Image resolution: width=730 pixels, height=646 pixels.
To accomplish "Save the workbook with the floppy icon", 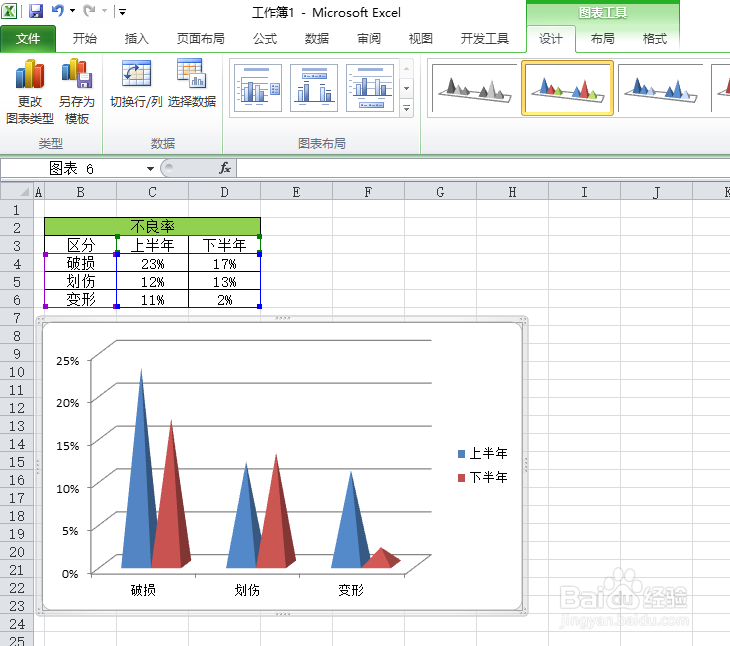I will (x=36, y=11).
